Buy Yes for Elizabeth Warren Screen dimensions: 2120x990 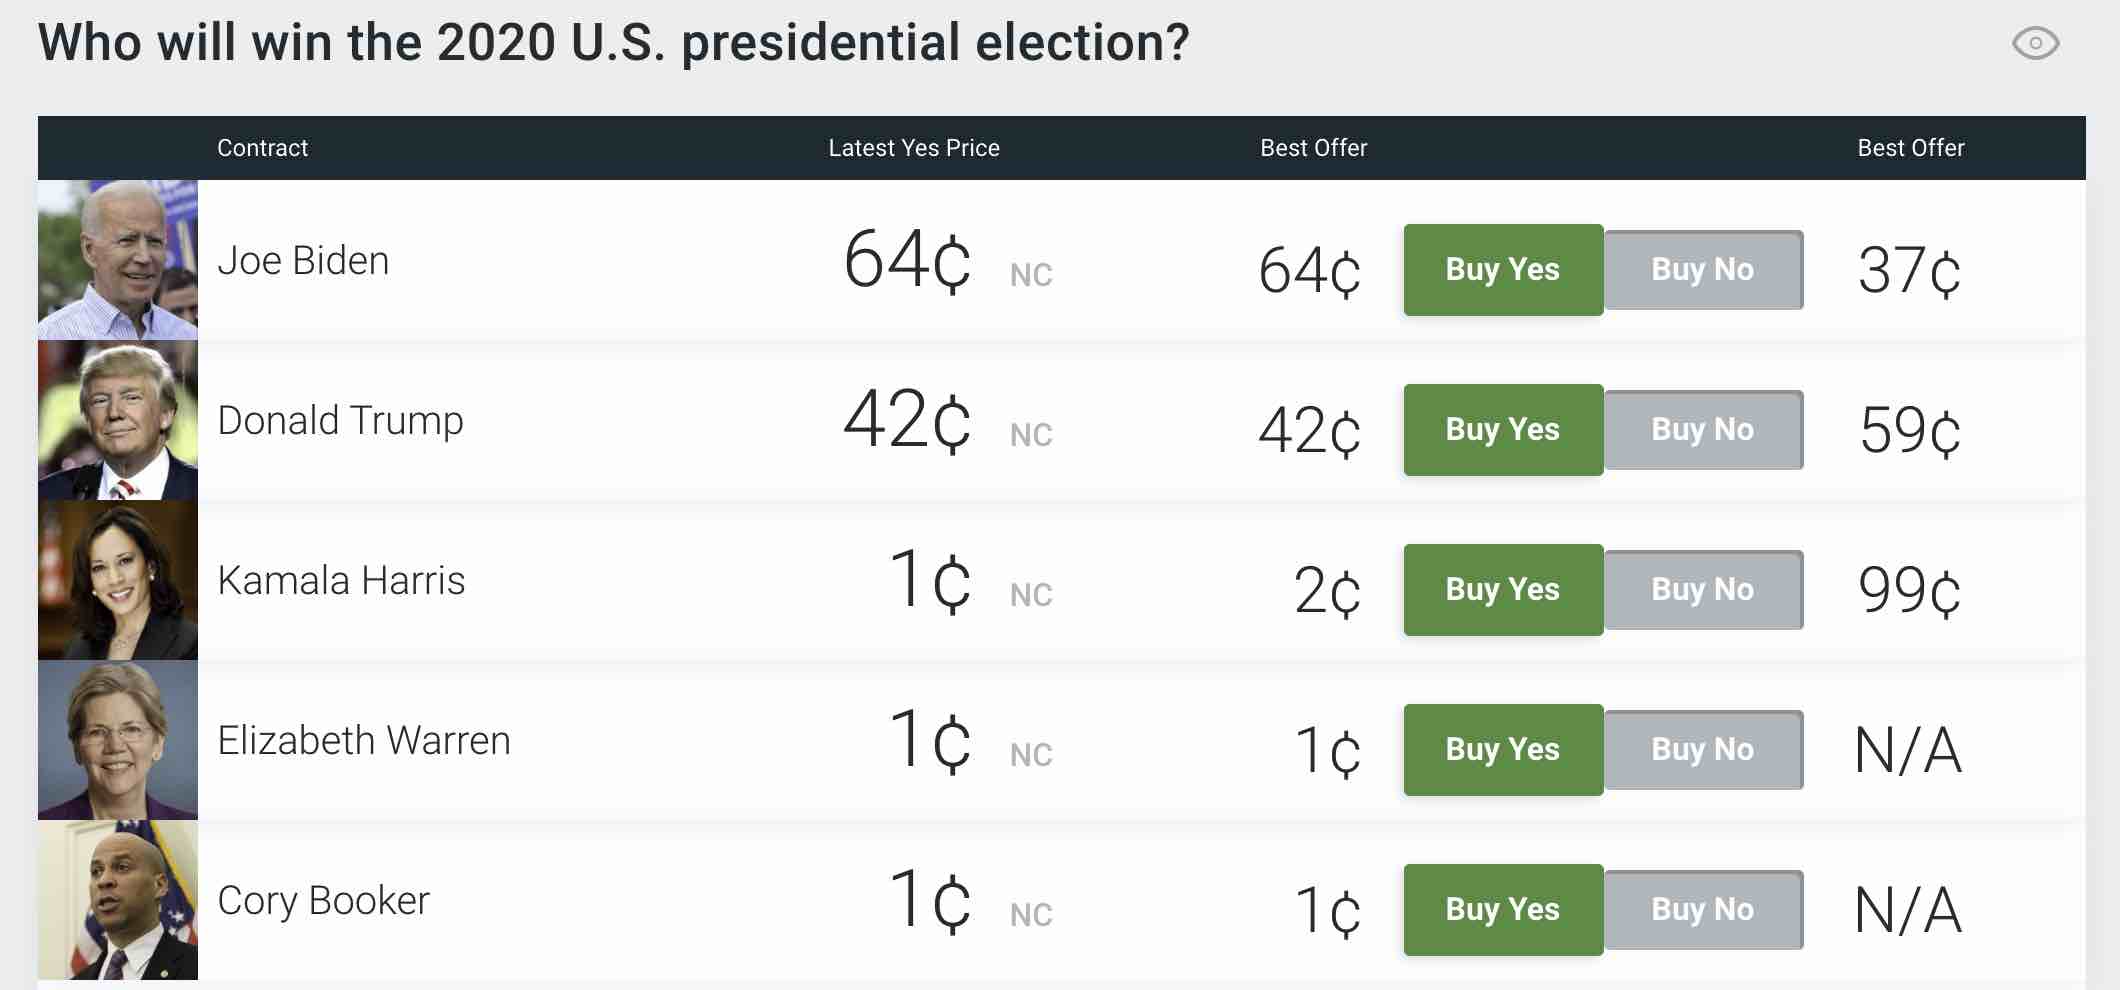point(1503,750)
